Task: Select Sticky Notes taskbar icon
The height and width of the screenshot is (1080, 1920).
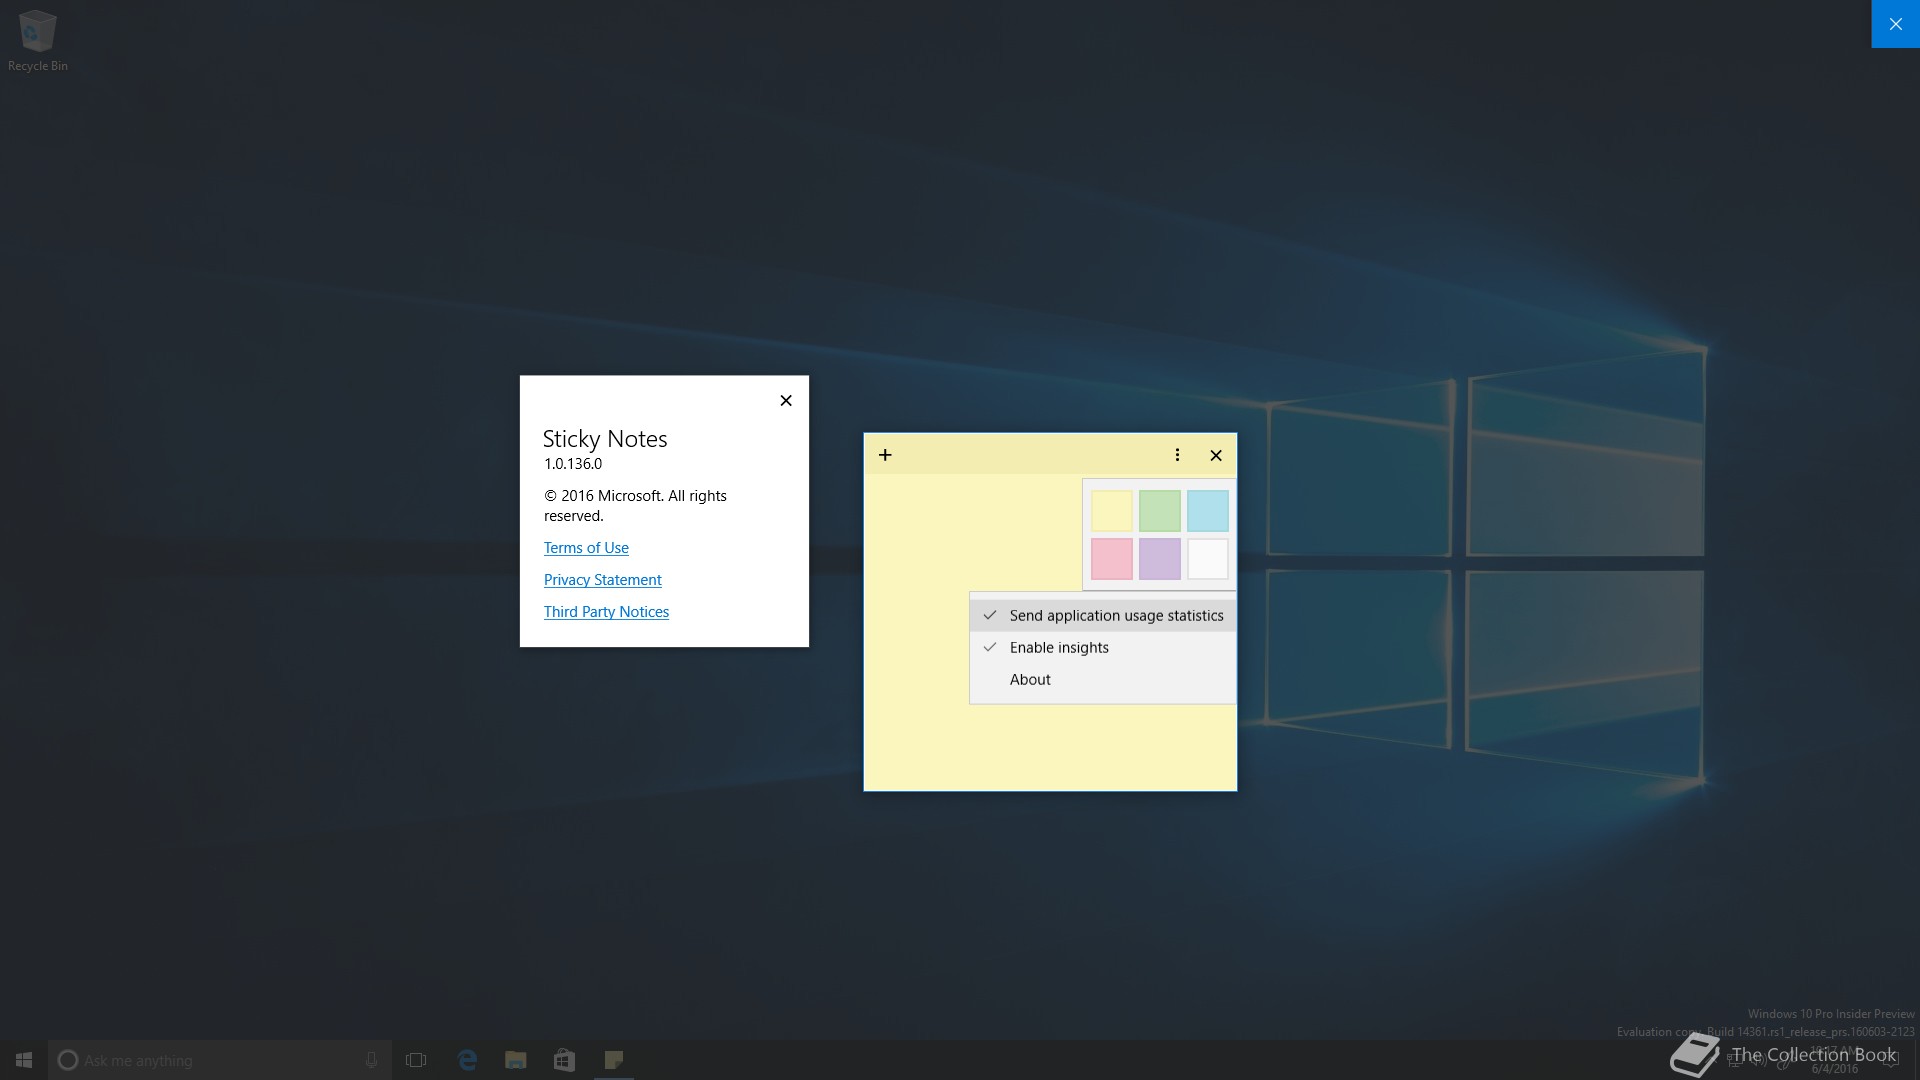Action: click(x=613, y=1060)
